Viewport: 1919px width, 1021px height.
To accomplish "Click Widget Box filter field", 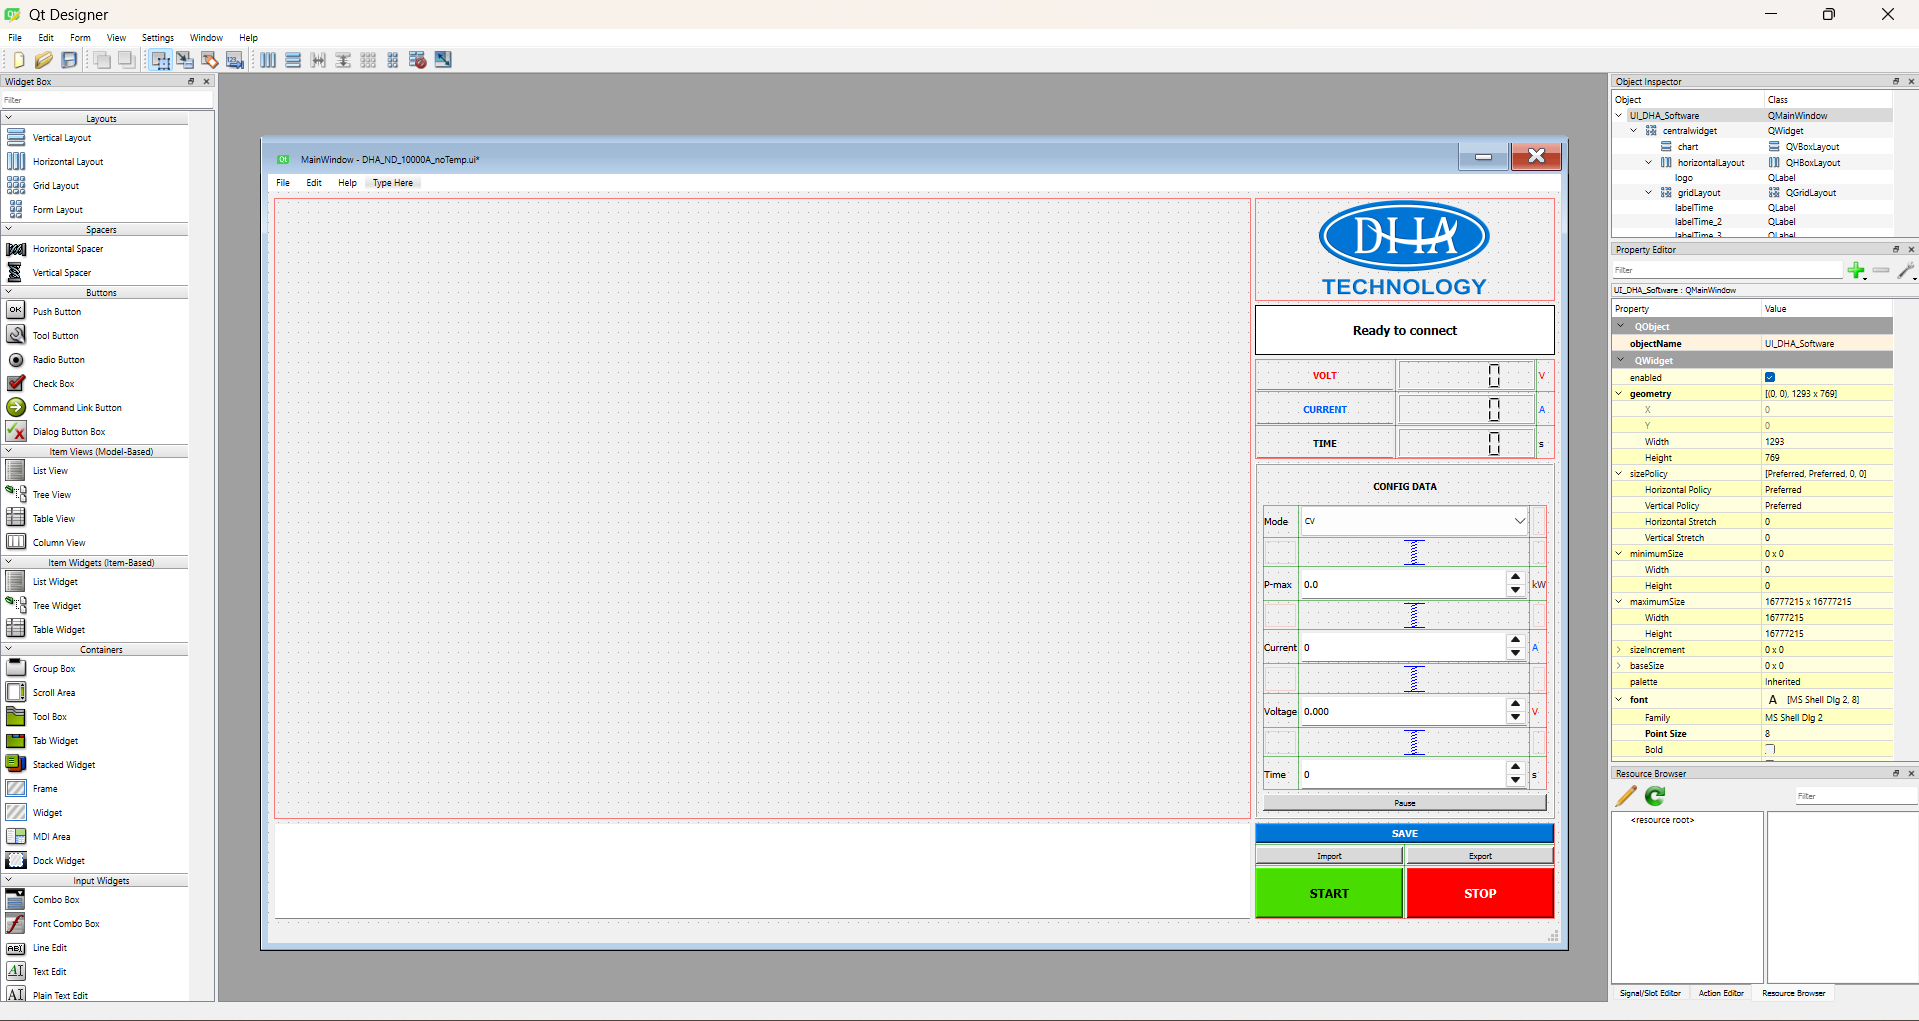I will (107, 100).
